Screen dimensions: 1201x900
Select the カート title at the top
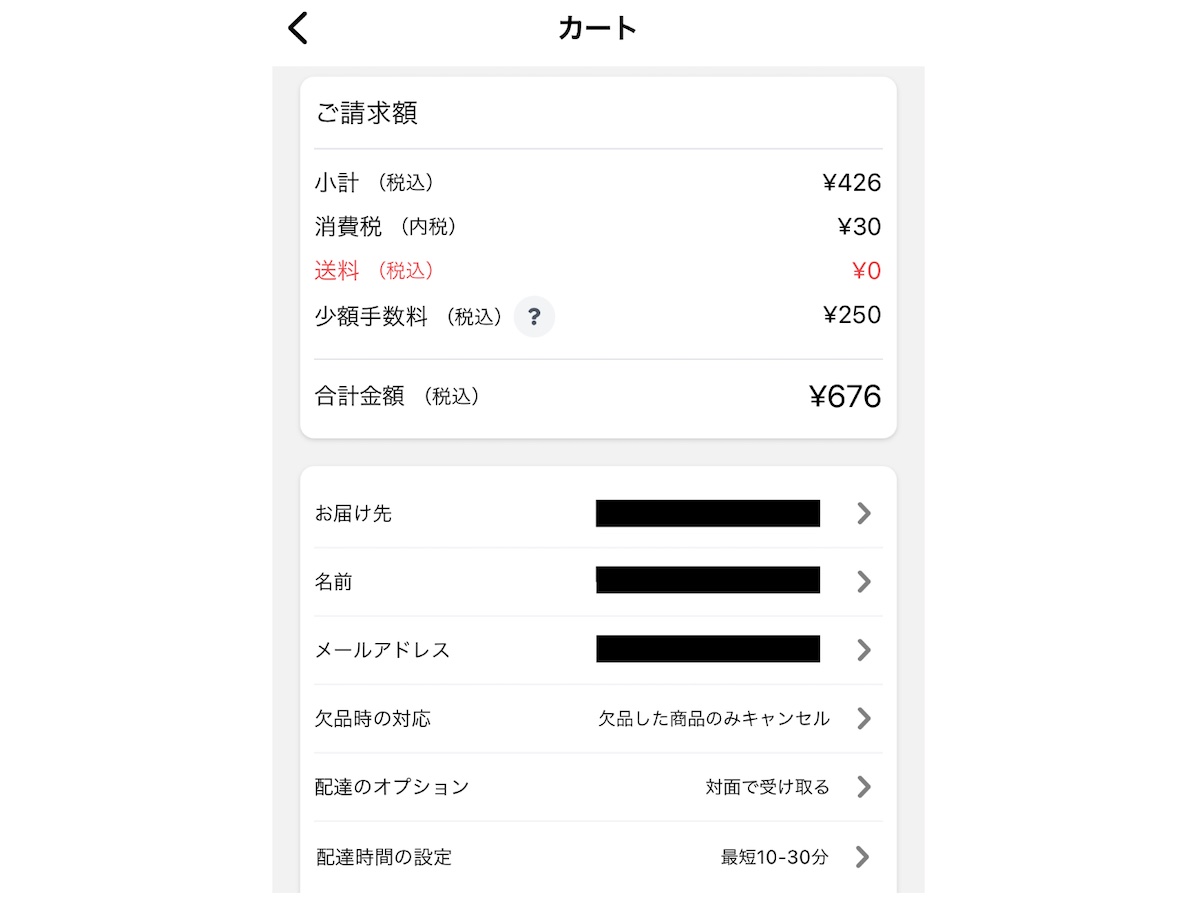(x=597, y=28)
